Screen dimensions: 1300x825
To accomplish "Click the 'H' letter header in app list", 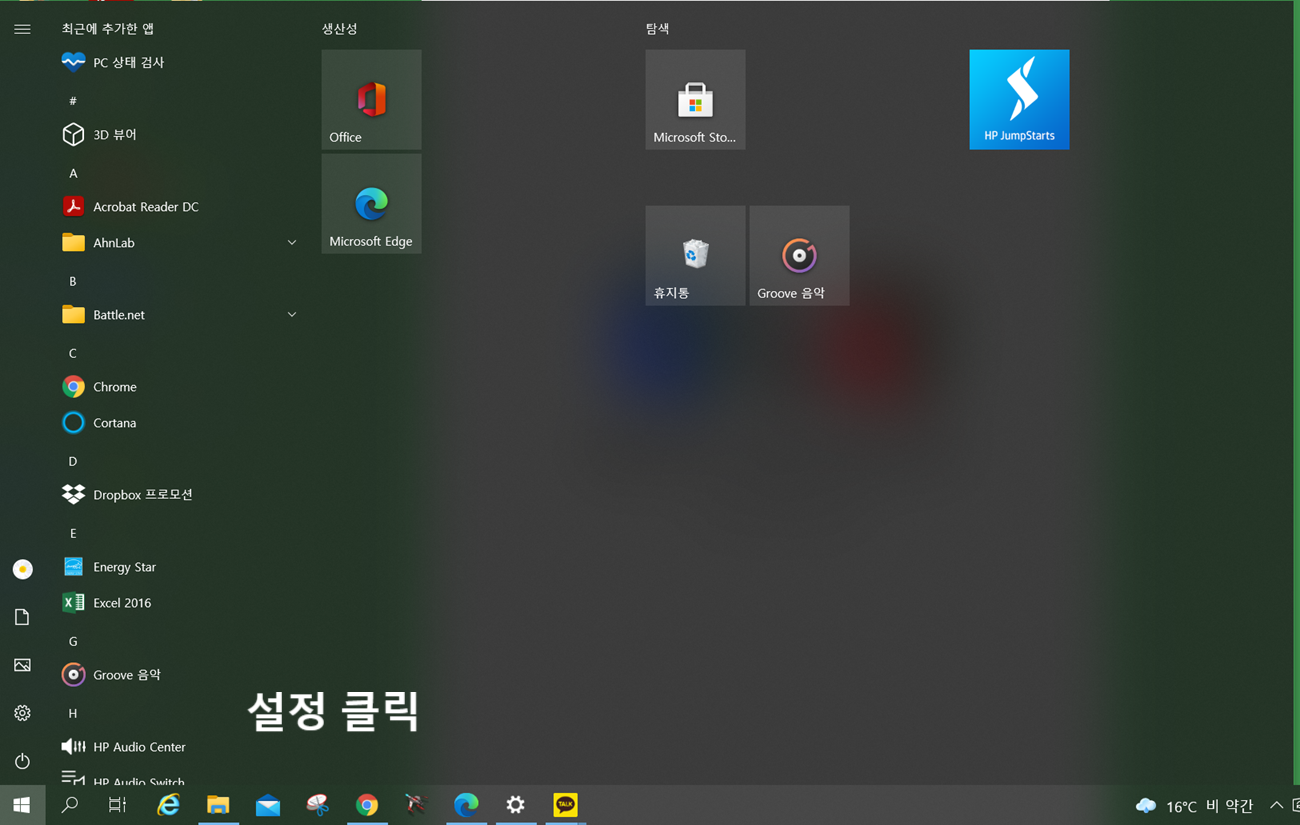I will pos(72,713).
